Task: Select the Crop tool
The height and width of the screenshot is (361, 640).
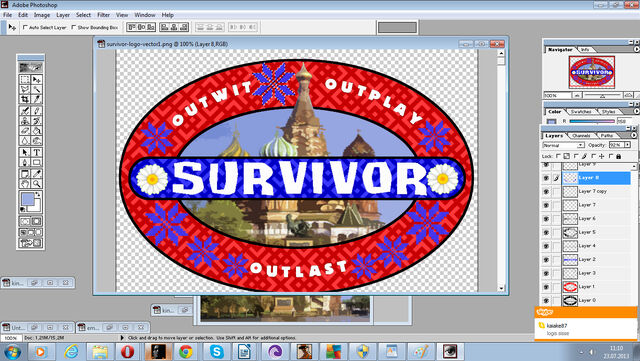Action: 25,99
